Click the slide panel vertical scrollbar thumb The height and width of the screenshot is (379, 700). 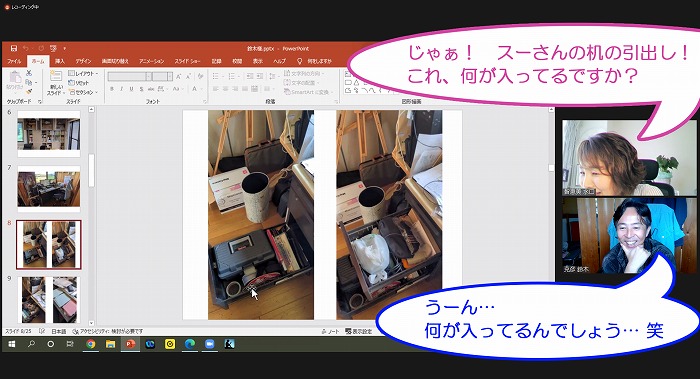(x=92, y=170)
